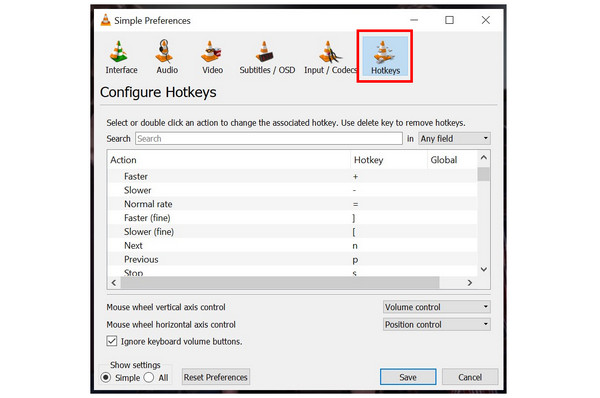Click the "p" hotkey of Previous
Image resolution: width=600 pixels, height=398 pixels.
pos(355,260)
